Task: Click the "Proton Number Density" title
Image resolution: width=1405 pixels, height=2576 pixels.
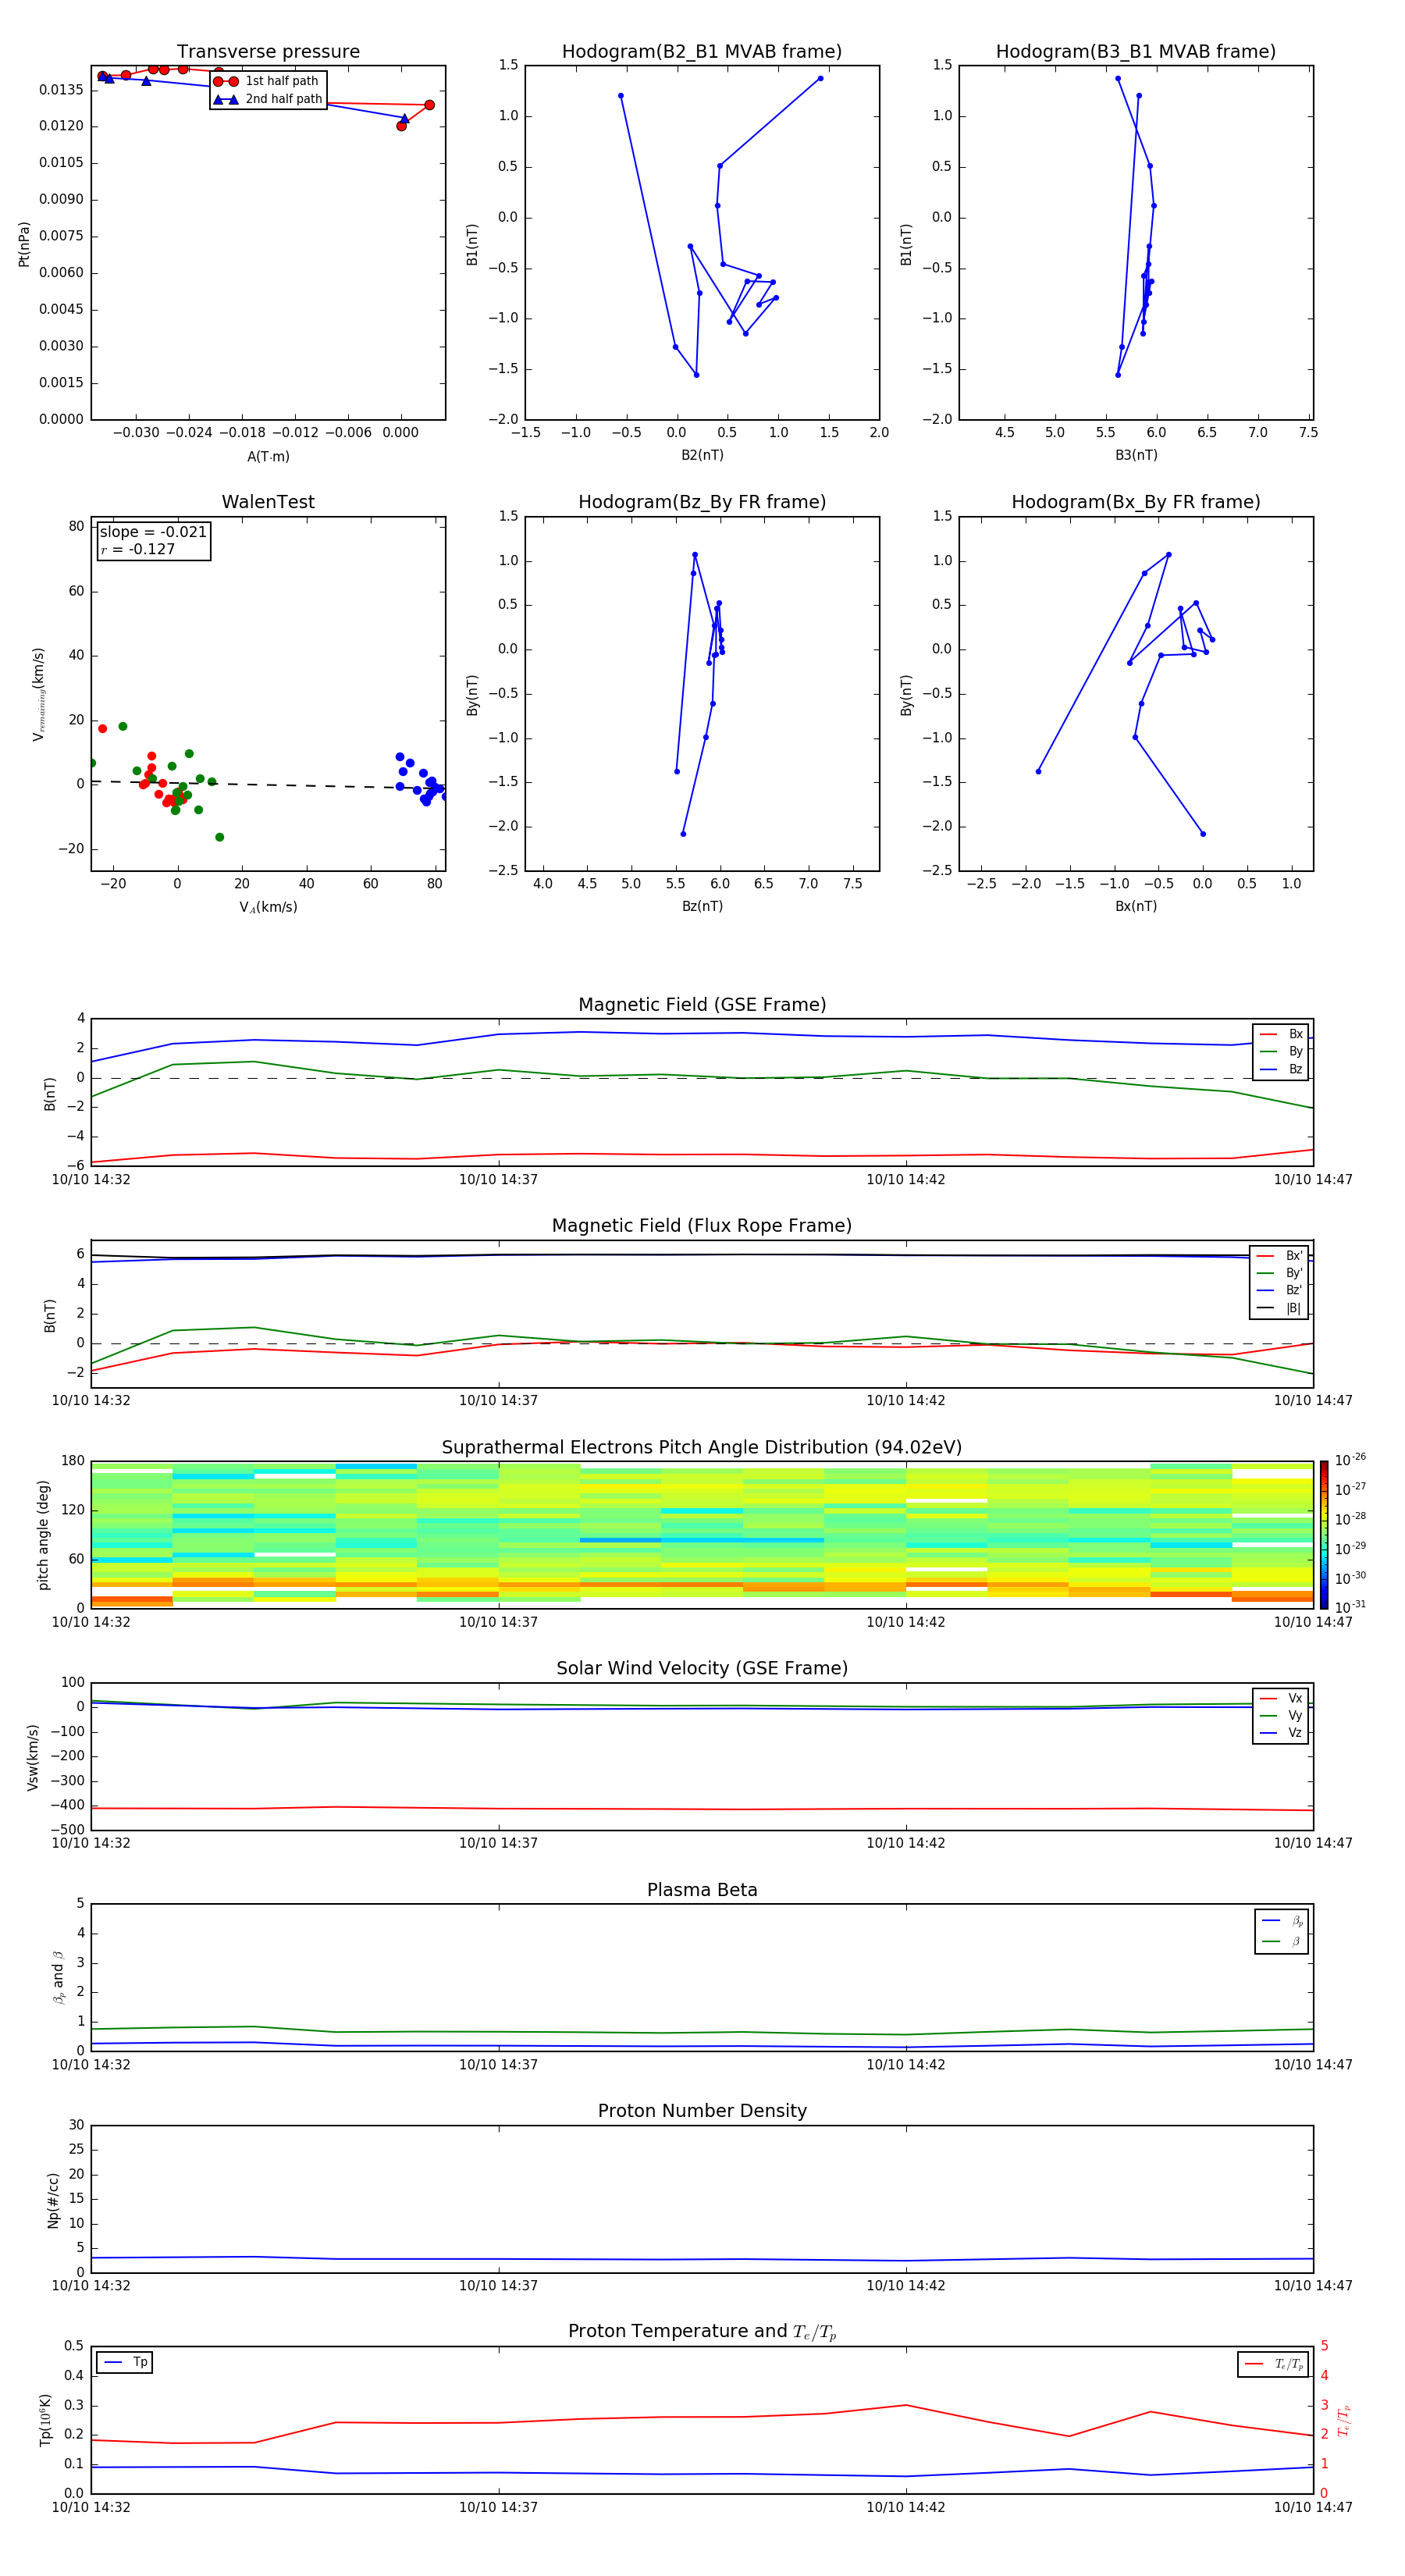Action: (702, 2111)
